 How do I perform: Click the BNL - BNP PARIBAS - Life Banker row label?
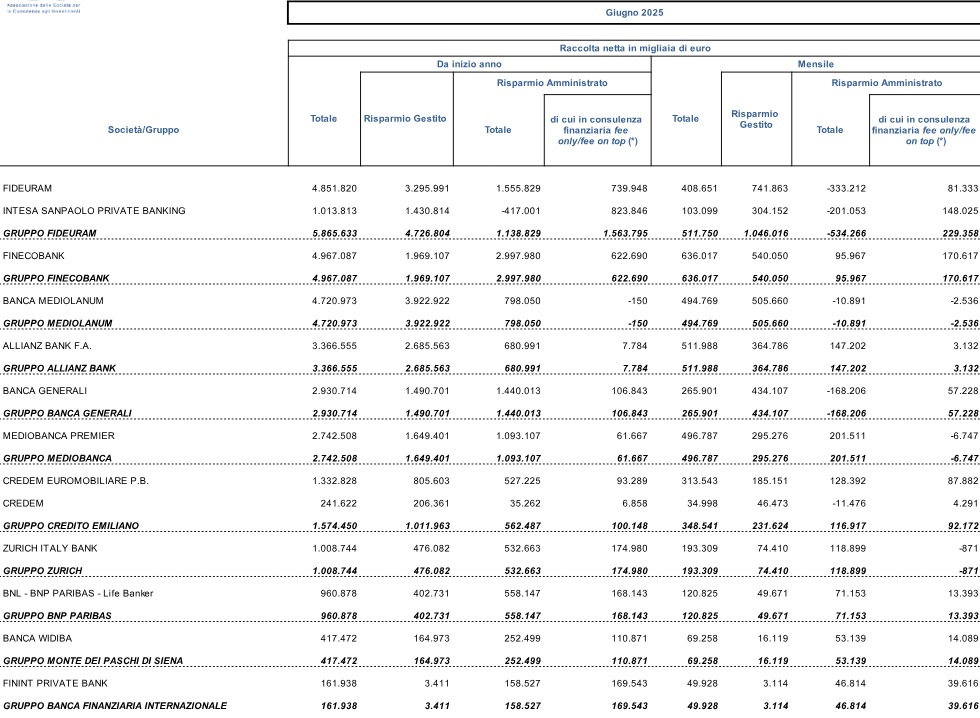(78, 594)
